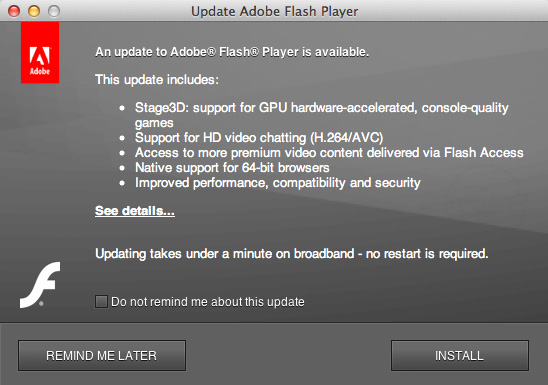This screenshot has width=548, height=385.
Task: Start the update with the Install button
Action: 460,356
